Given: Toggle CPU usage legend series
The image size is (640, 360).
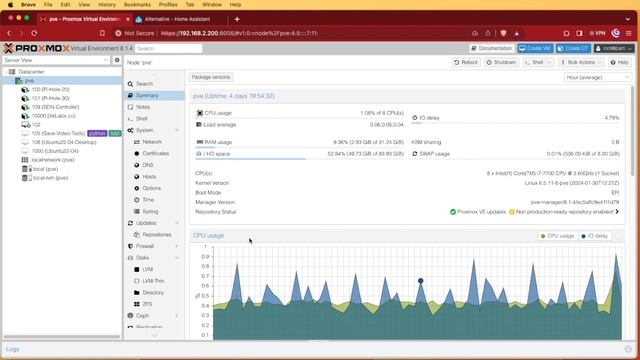Looking at the screenshot, I should tap(558, 236).
